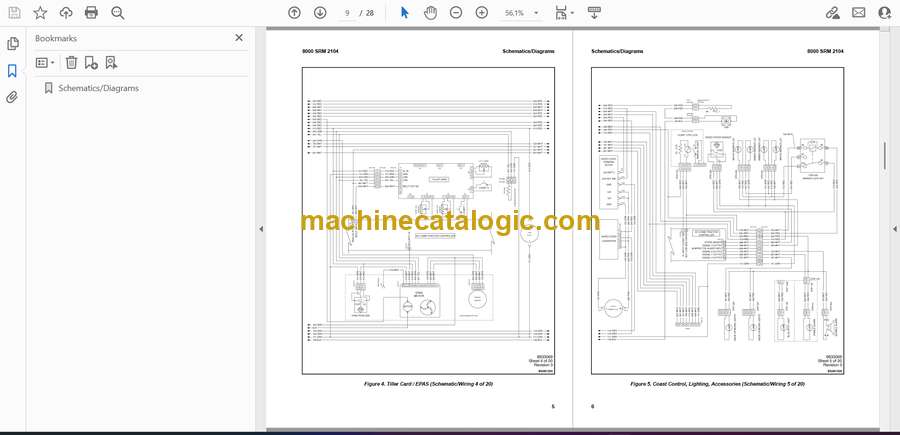Screen dimensions: 900x435
Task: Zoom in with the plus button
Action: point(482,13)
